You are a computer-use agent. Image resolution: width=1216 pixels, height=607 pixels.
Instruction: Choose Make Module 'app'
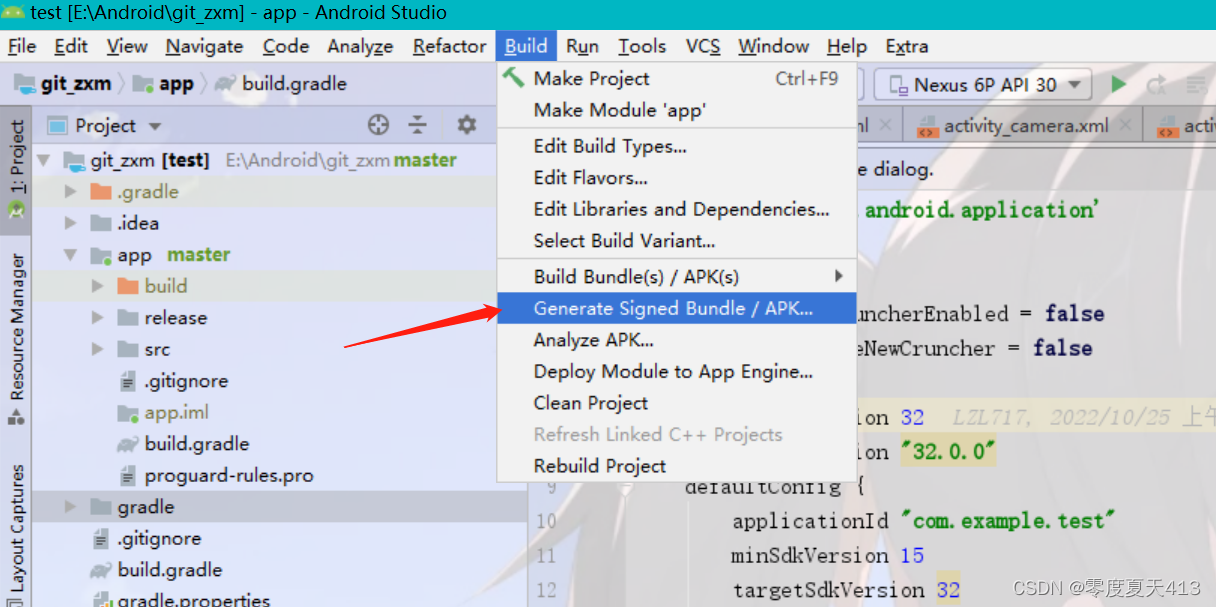676,110
